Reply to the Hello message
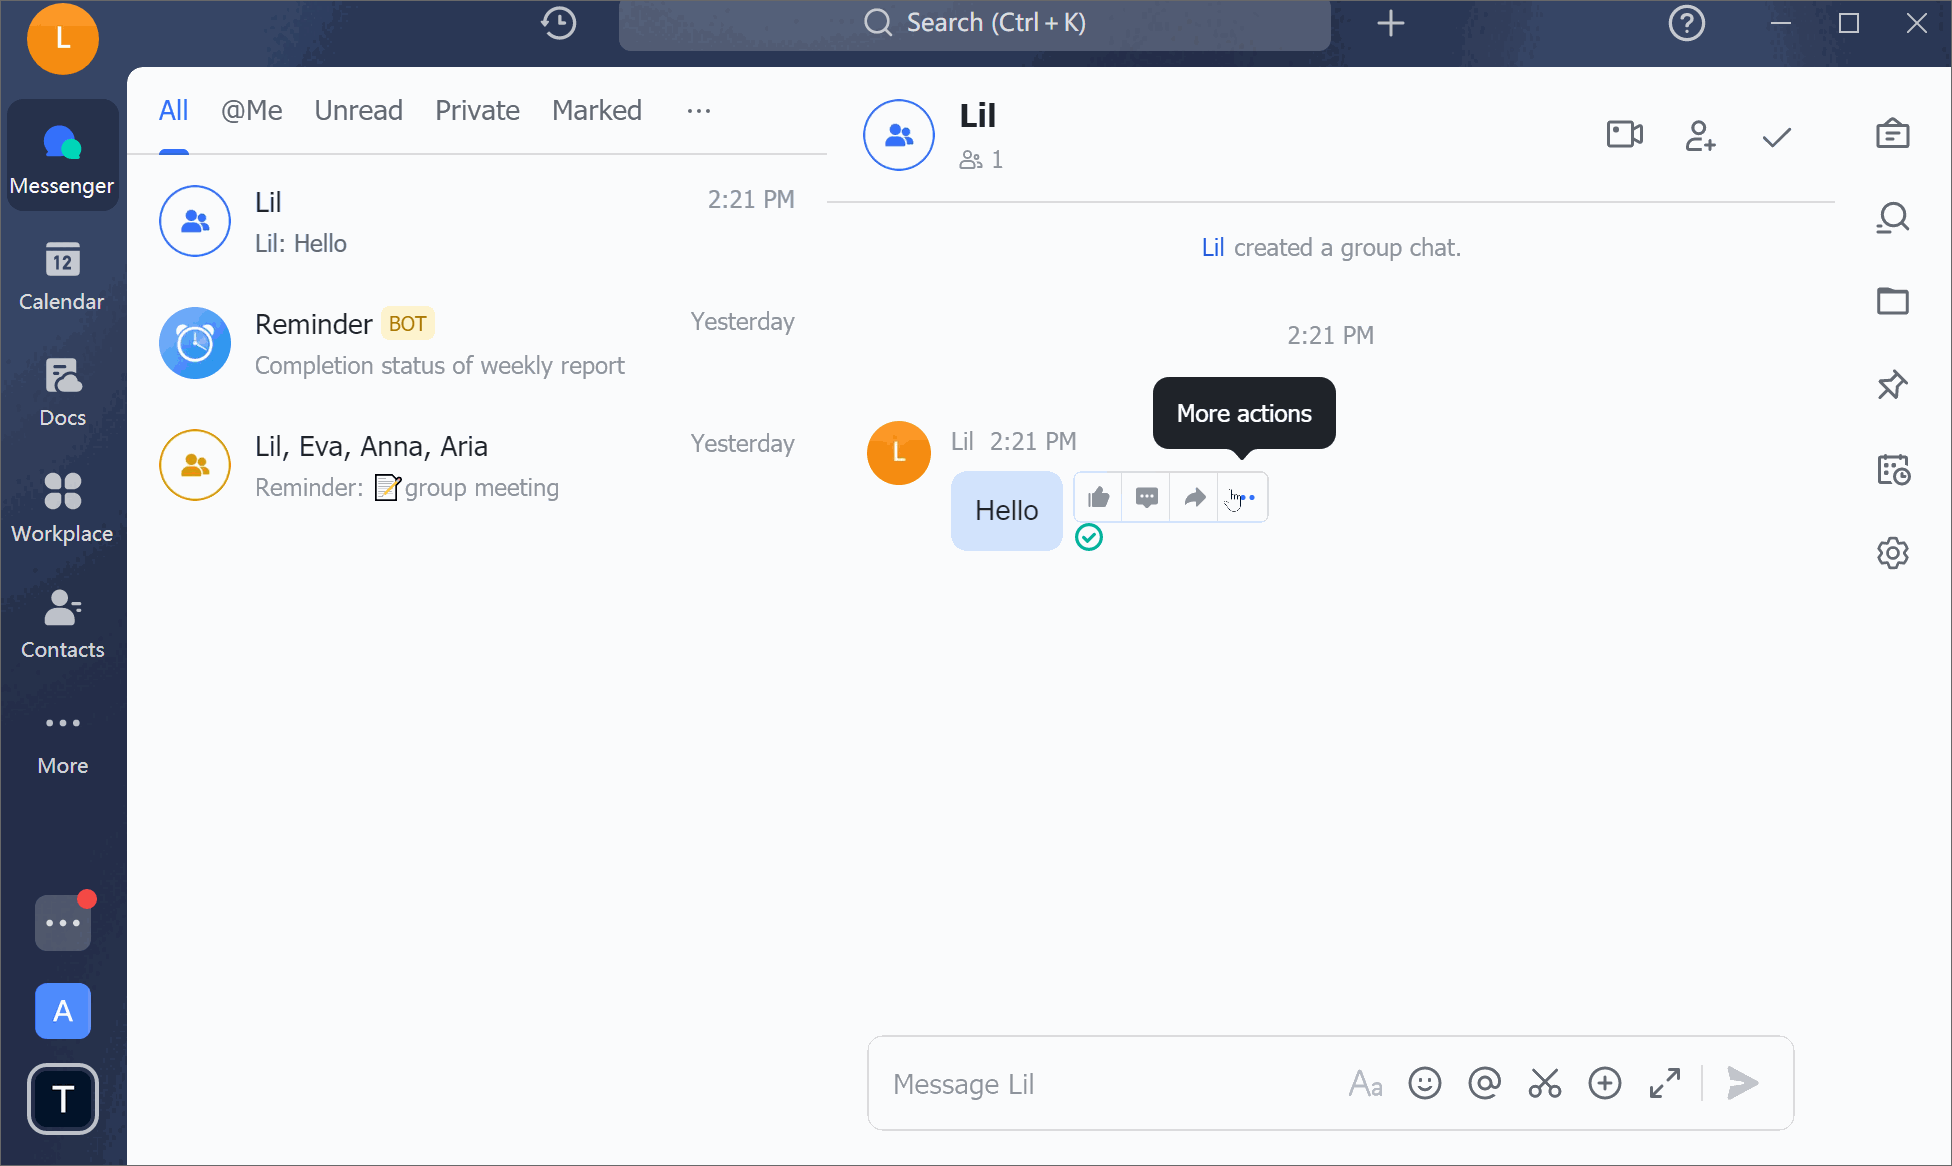1952x1166 pixels. coord(1146,497)
